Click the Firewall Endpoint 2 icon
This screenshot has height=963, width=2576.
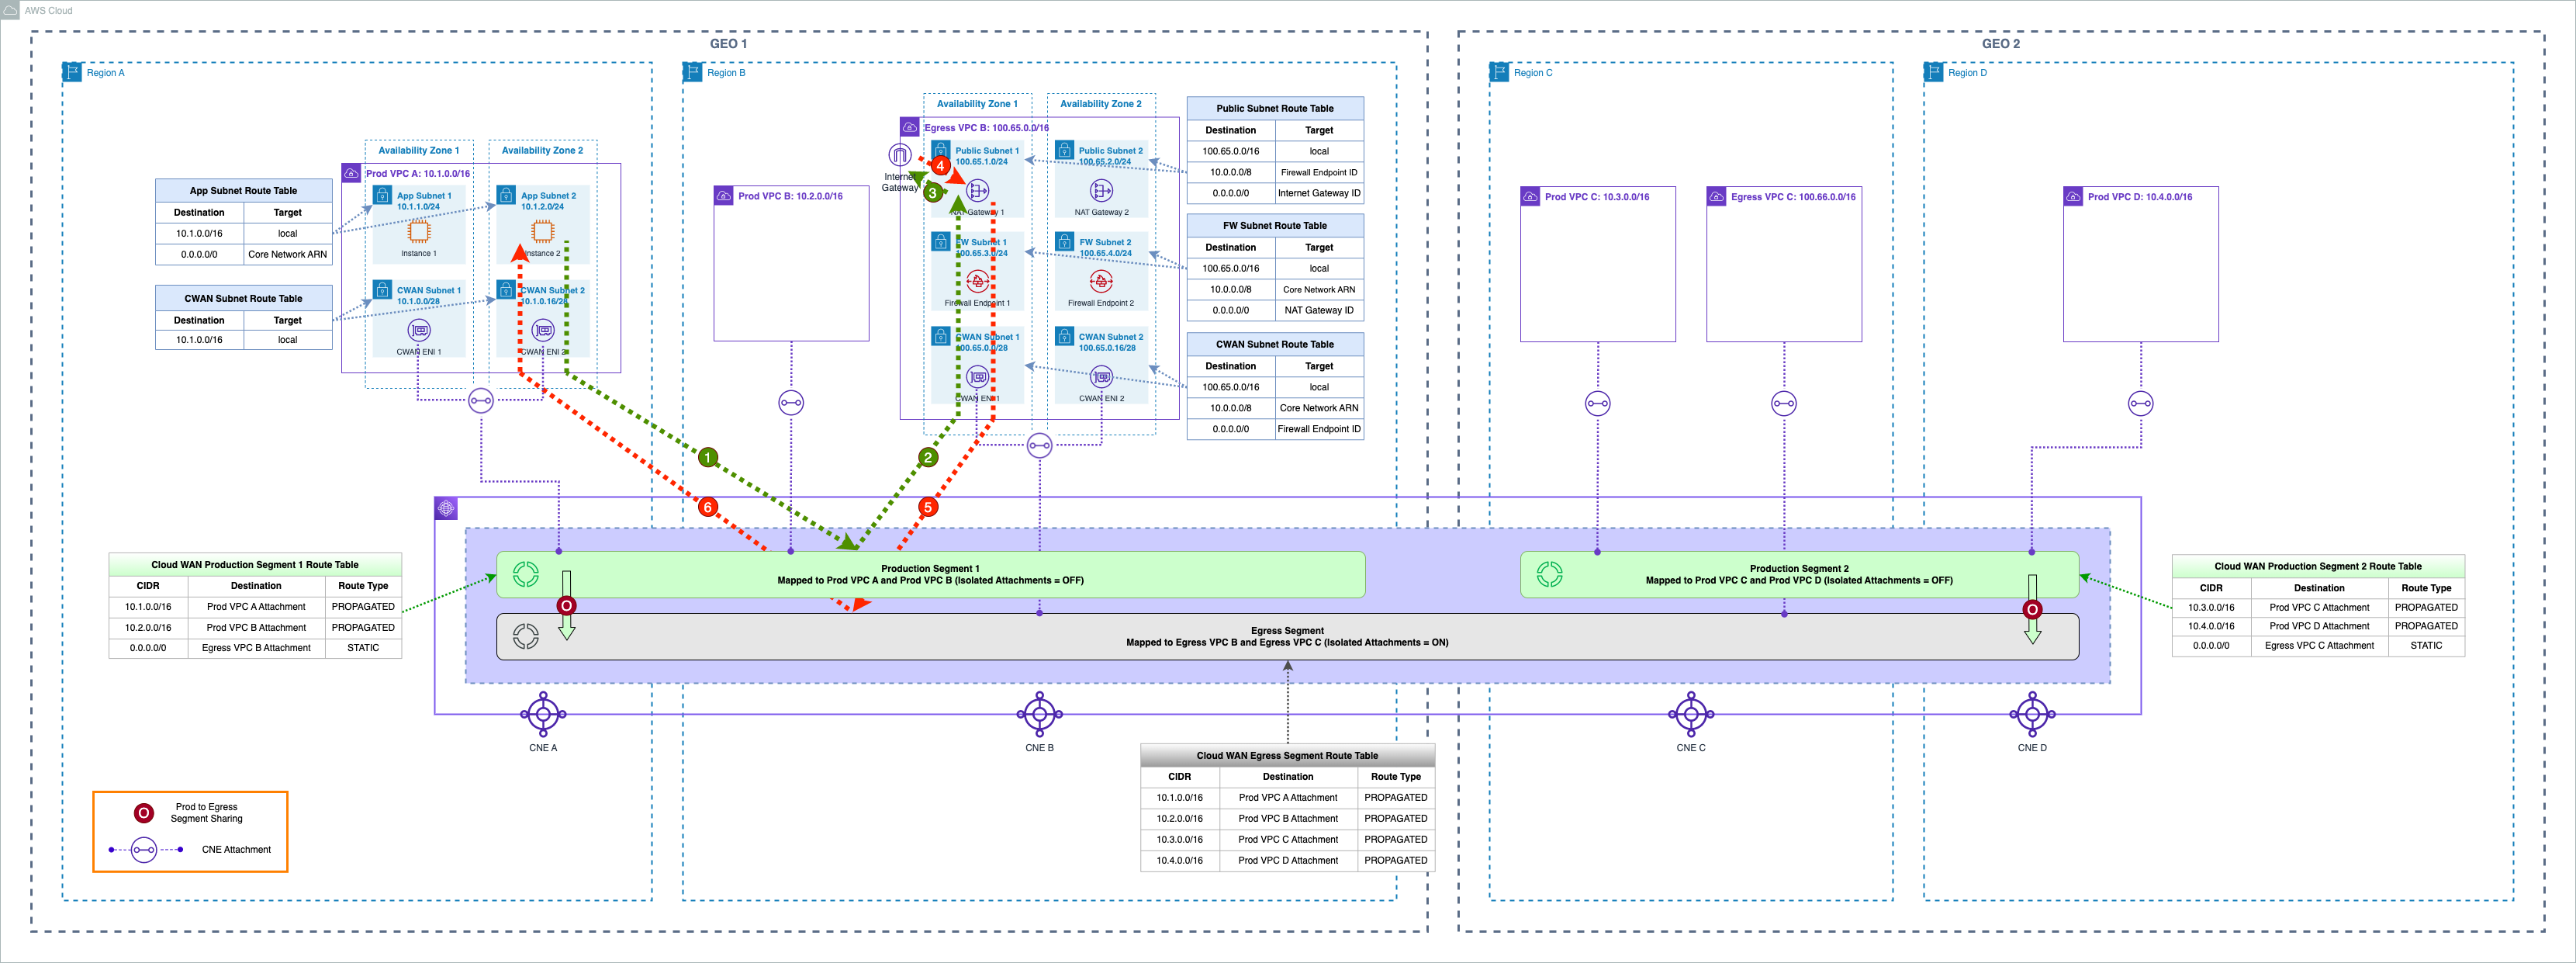[1101, 282]
